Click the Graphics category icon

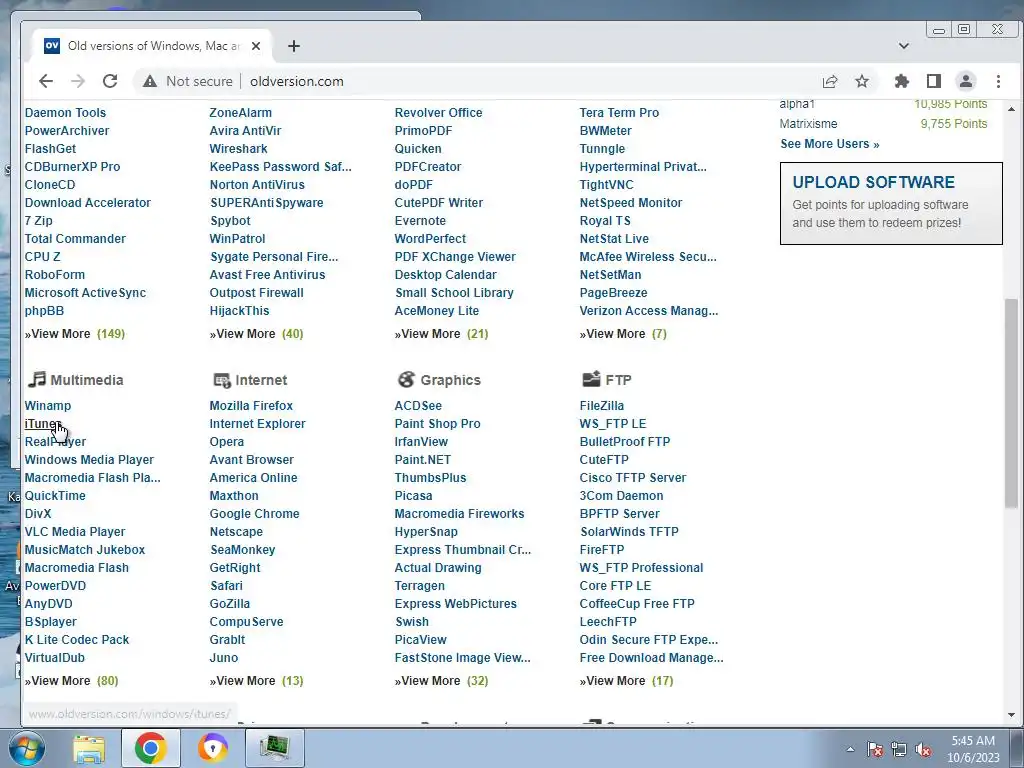click(406, 379)
